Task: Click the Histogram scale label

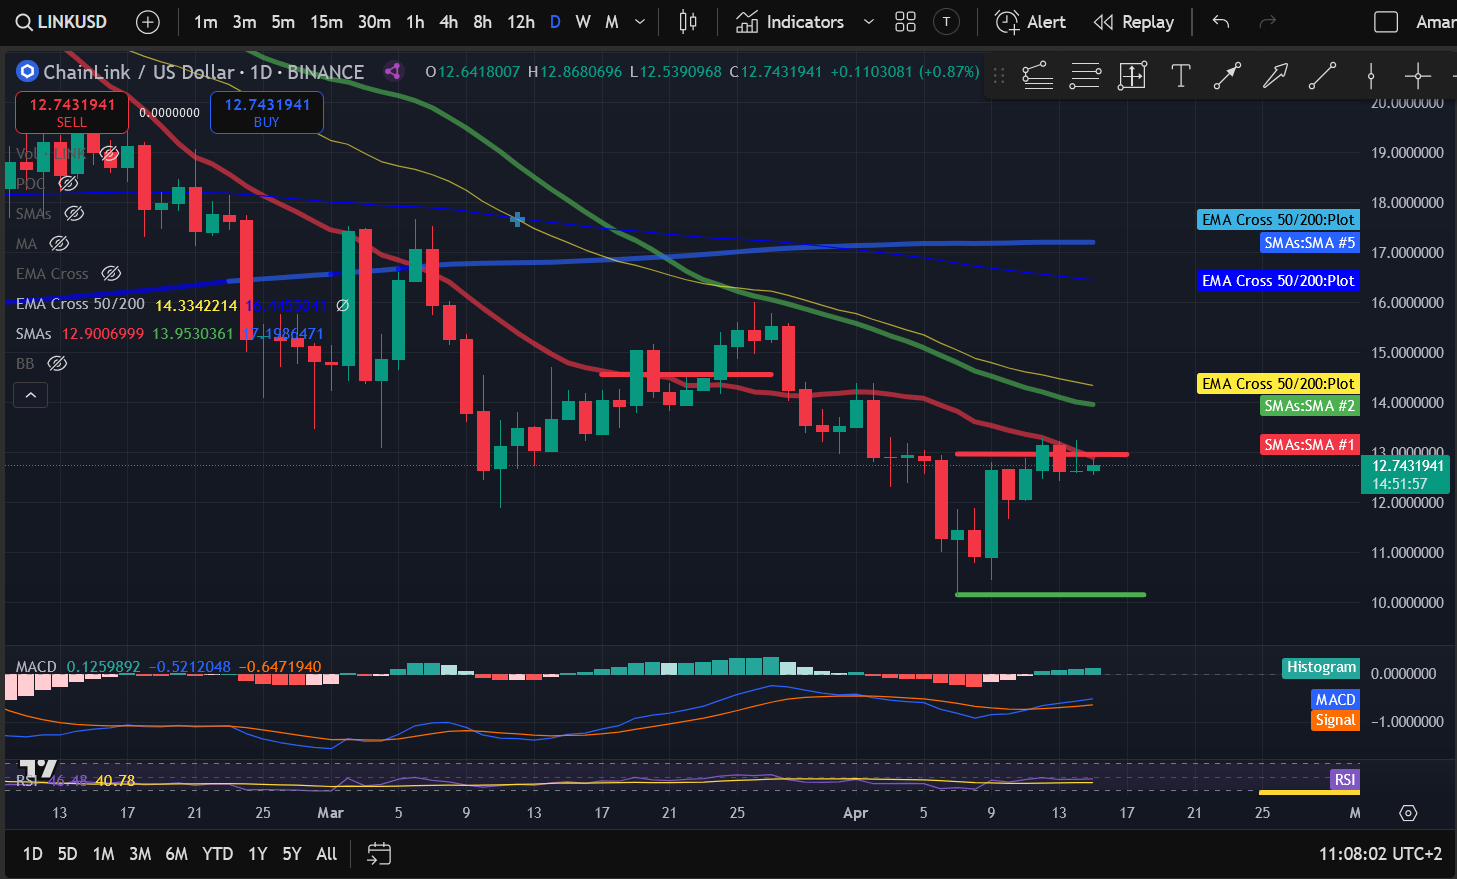Action: (x=1321, y=667)
